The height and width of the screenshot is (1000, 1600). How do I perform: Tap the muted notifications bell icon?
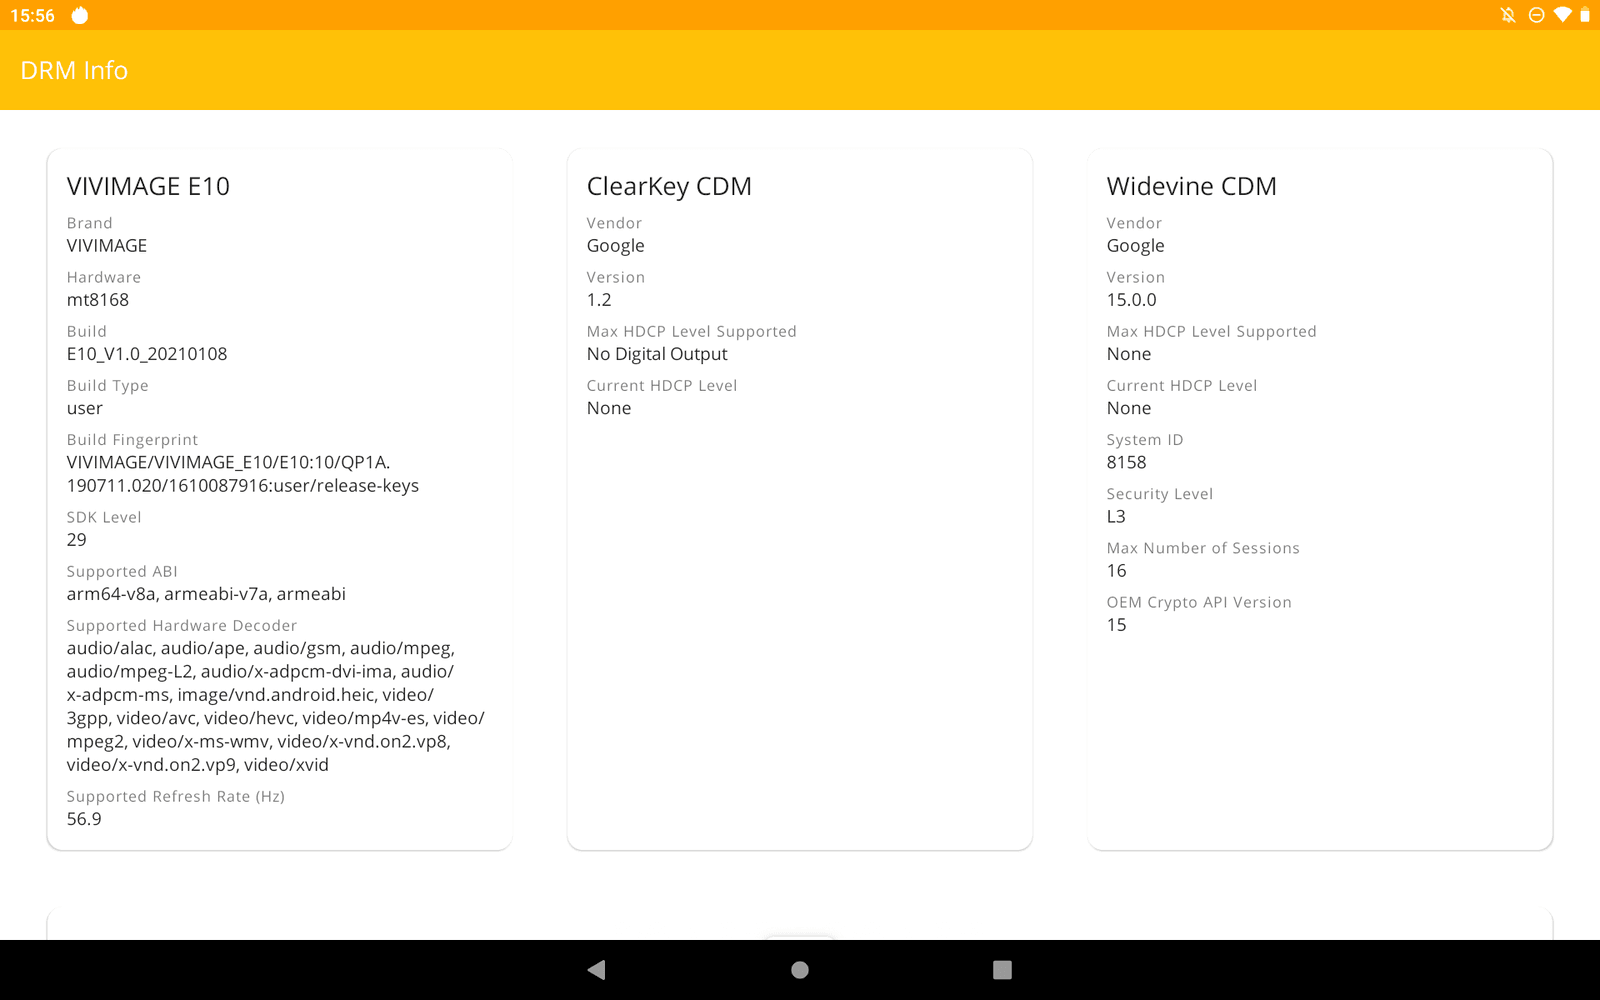(x=1508, y=15)
